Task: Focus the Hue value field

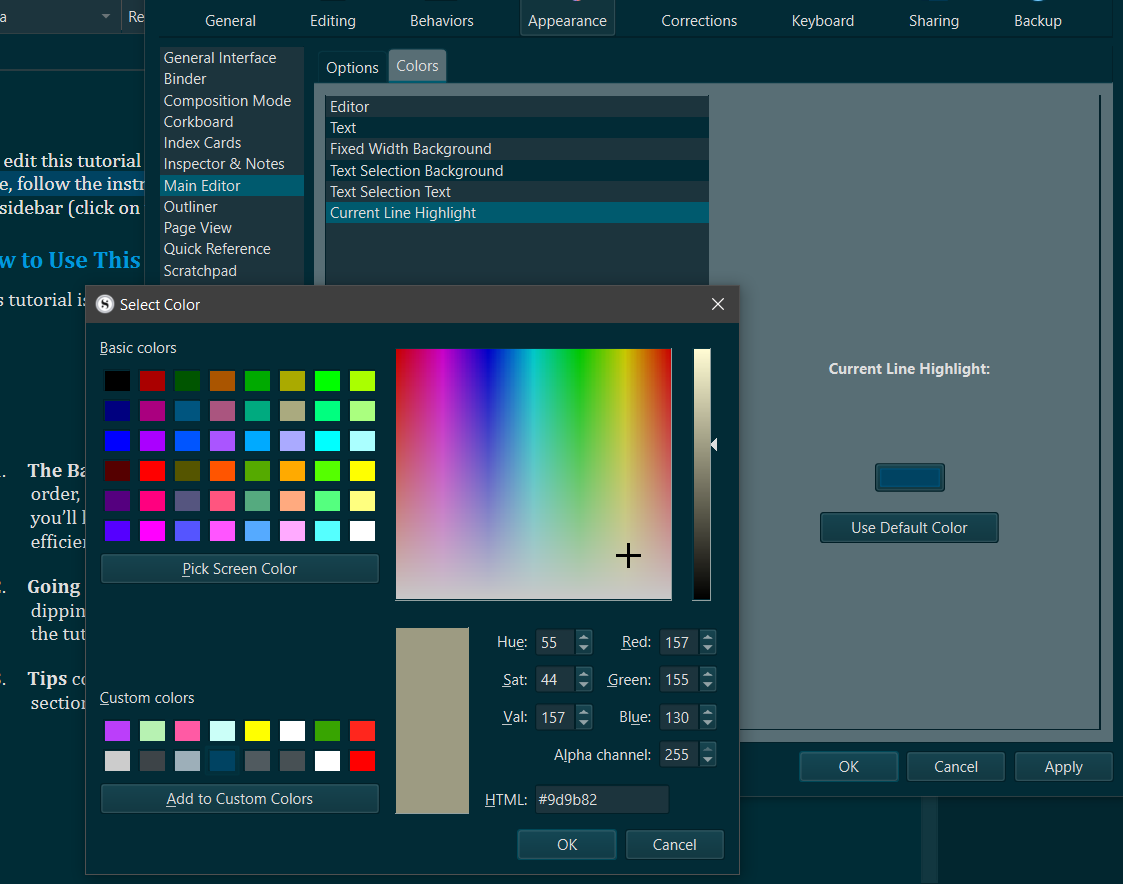Action: point(555,643)
